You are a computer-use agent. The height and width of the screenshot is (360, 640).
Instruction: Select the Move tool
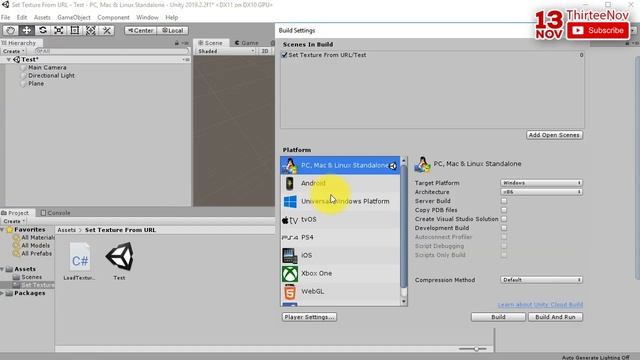(27, 30)
